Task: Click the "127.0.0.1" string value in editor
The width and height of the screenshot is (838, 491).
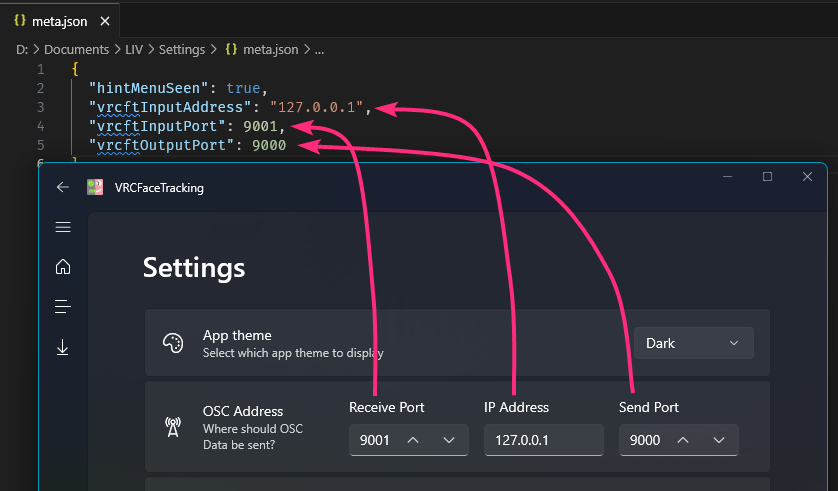Action: pos(316,107)
